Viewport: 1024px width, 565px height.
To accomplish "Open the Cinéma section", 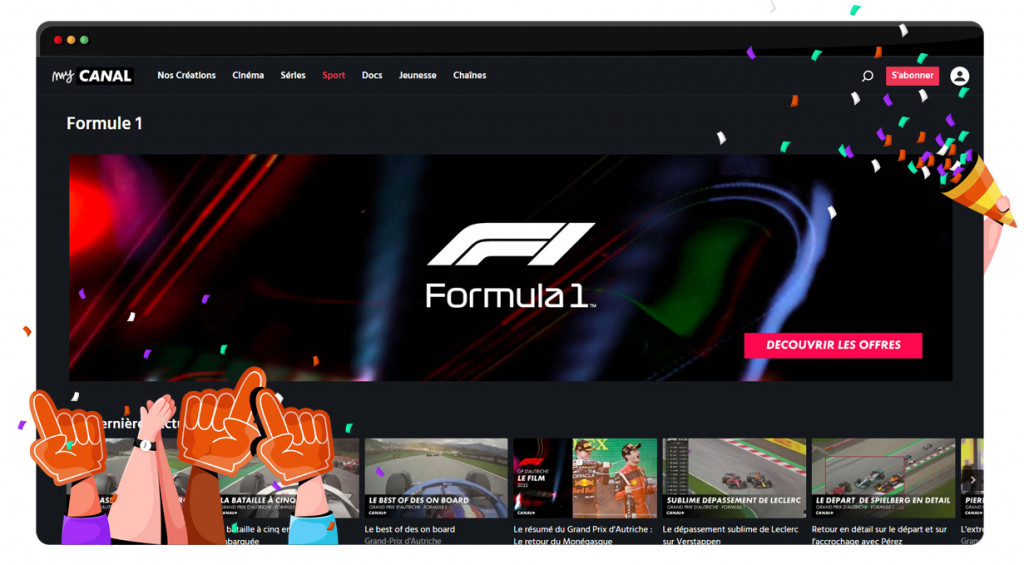I will tap(248, 75).
